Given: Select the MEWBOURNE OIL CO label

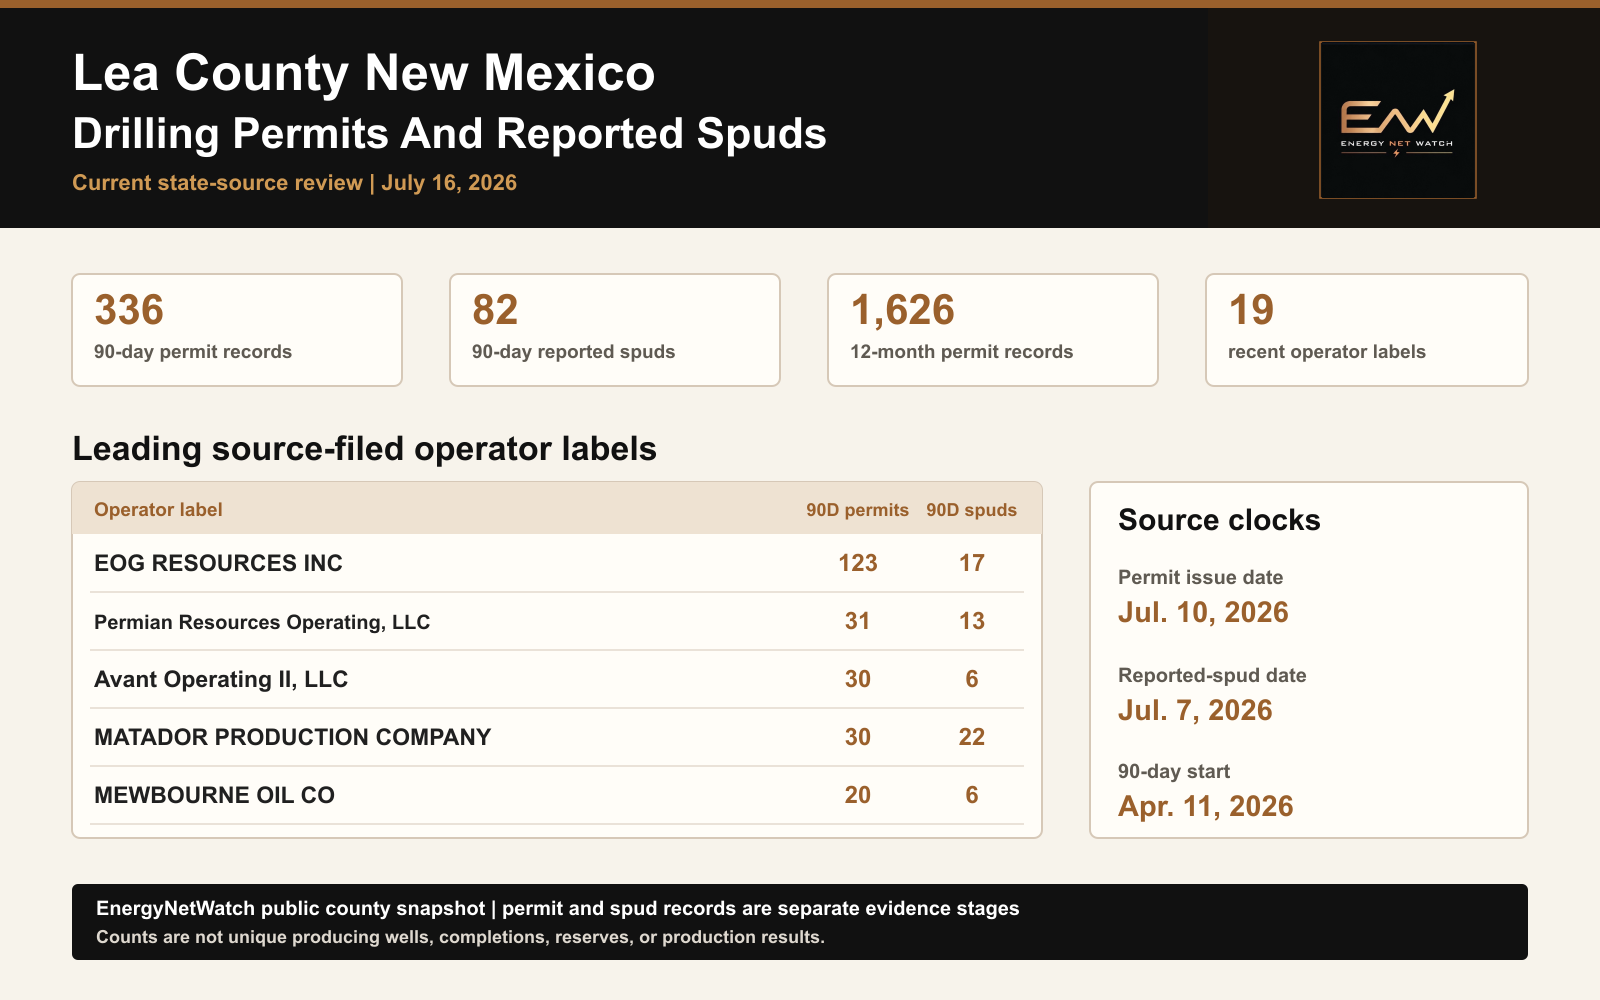Looking at the screenshot, I should point(214,795).
